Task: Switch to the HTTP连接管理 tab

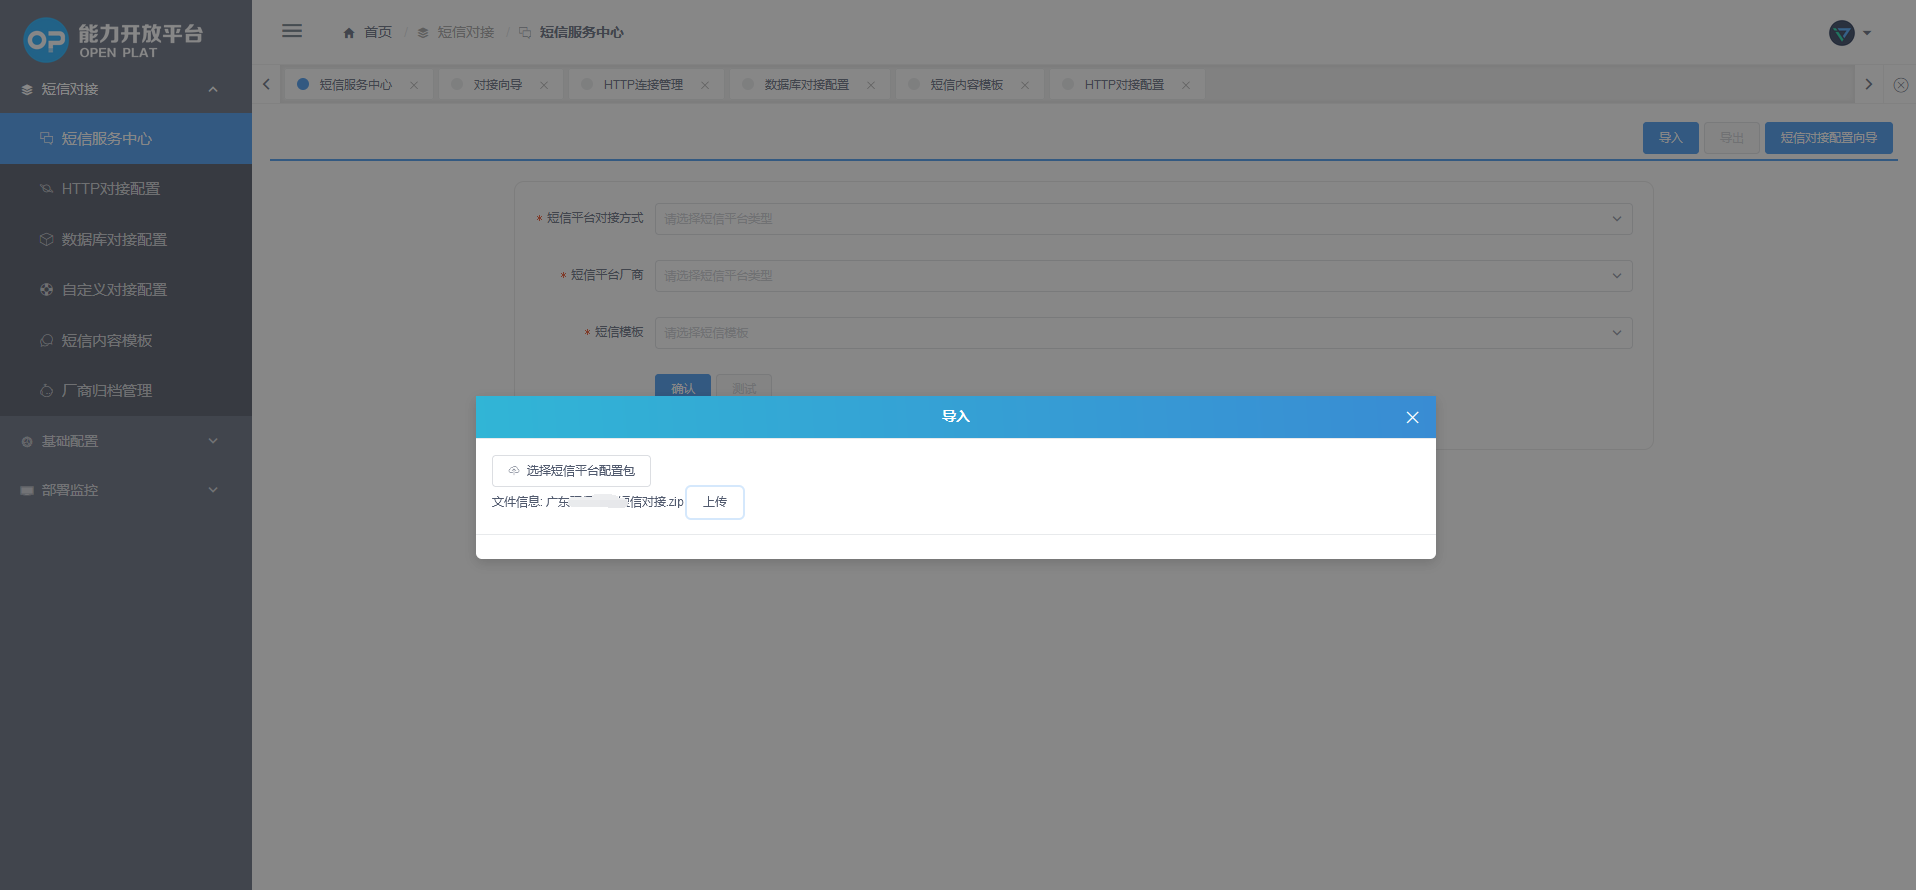Action: (647, 85)
